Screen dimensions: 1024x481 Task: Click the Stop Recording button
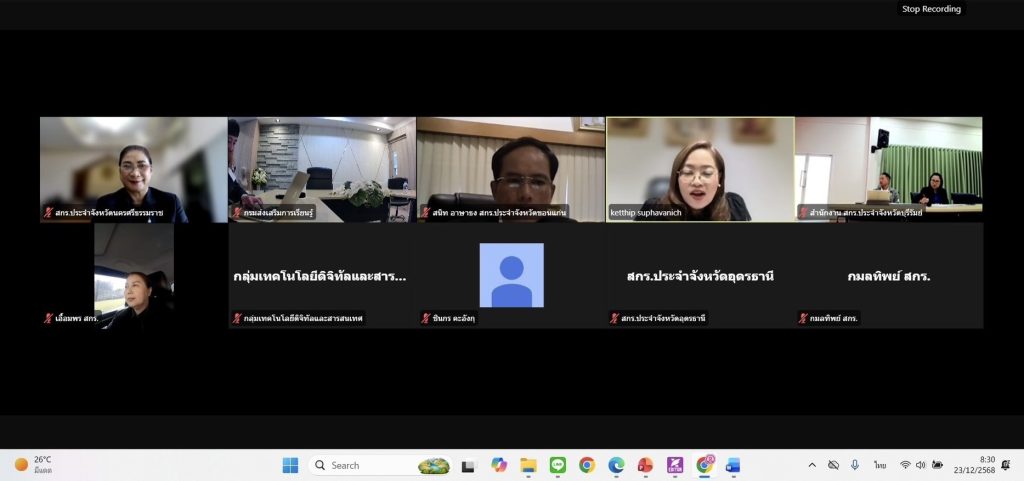click(x=930, y=9)
